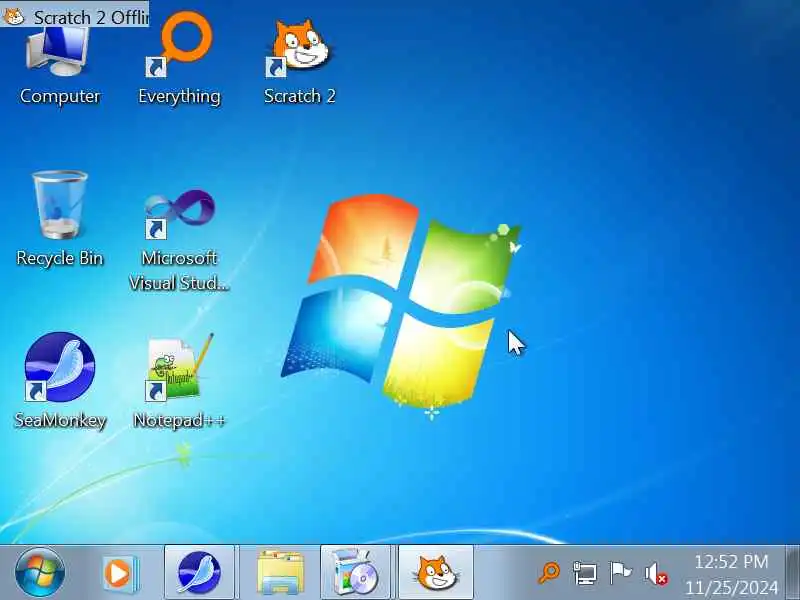
Task: Open the 12:52 PM clock and date
Action: (x=731, y=574)
